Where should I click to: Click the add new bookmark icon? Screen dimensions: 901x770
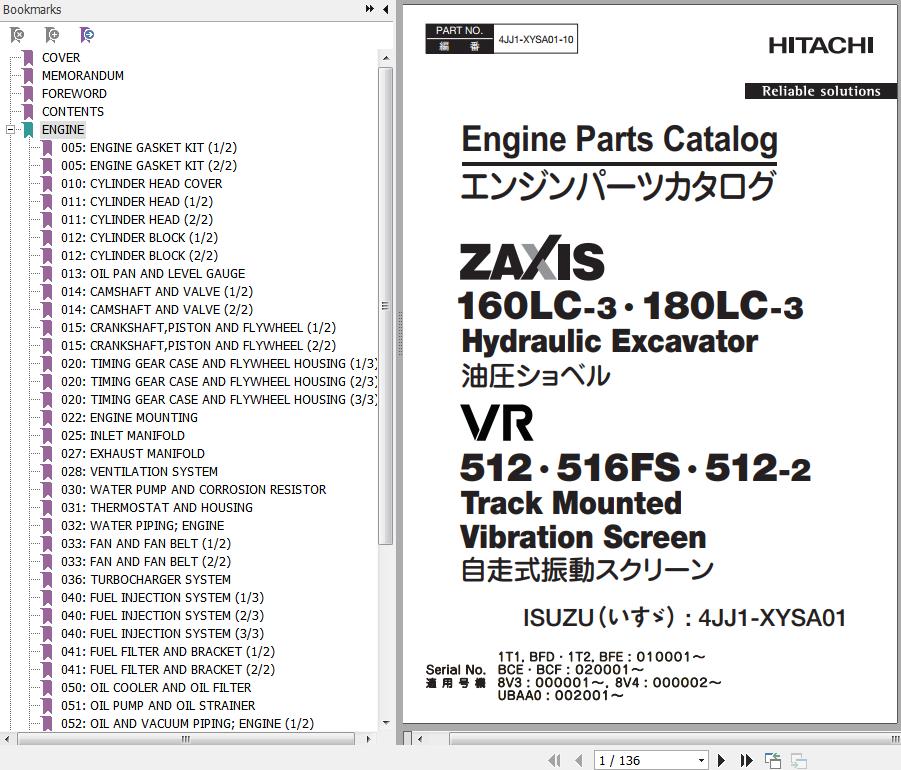tap(52, 35)
